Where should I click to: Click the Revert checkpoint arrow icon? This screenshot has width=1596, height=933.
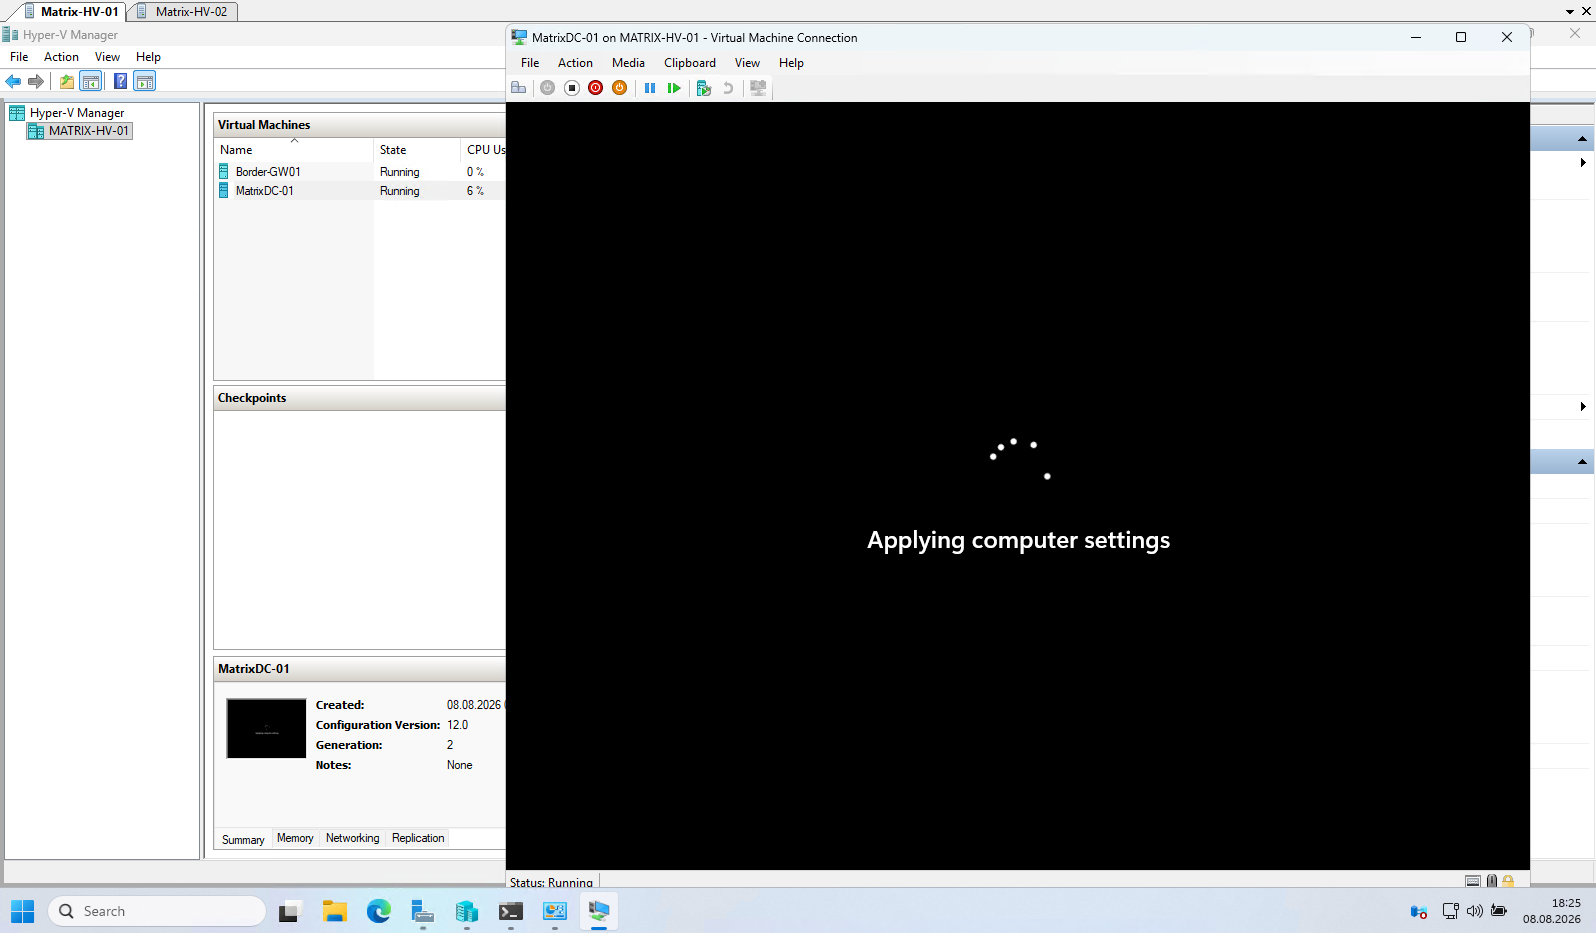tap(728, 88)
